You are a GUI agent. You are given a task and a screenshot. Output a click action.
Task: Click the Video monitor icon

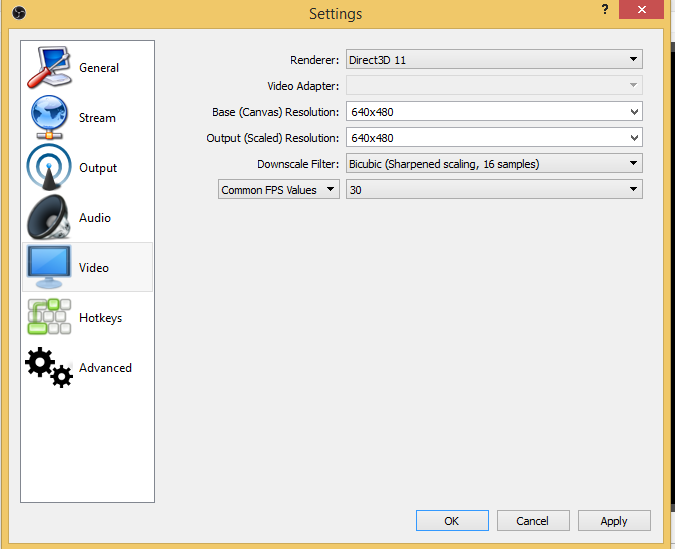[49, 267]
